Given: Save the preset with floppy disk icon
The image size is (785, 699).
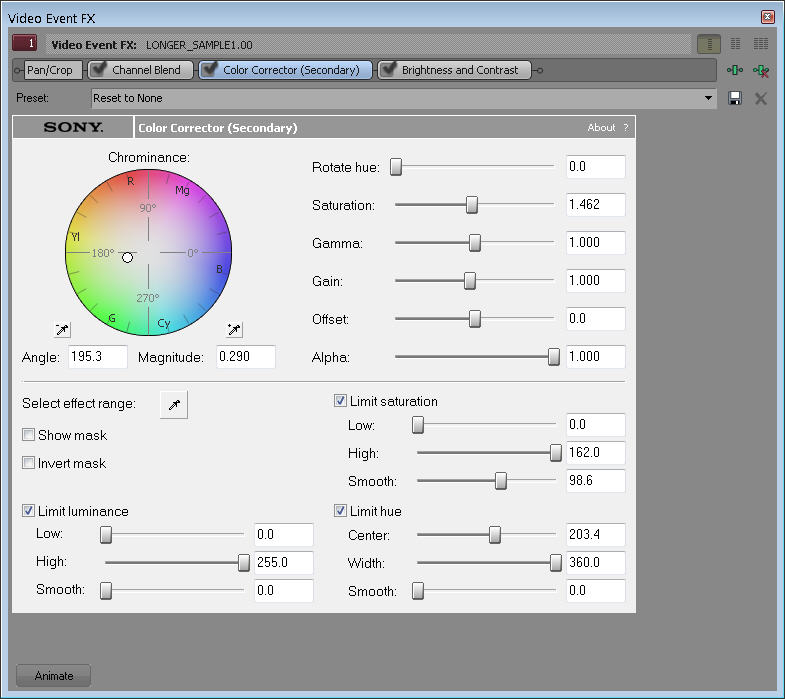Looking at the screenshot, I should click(x=735, y=98).
